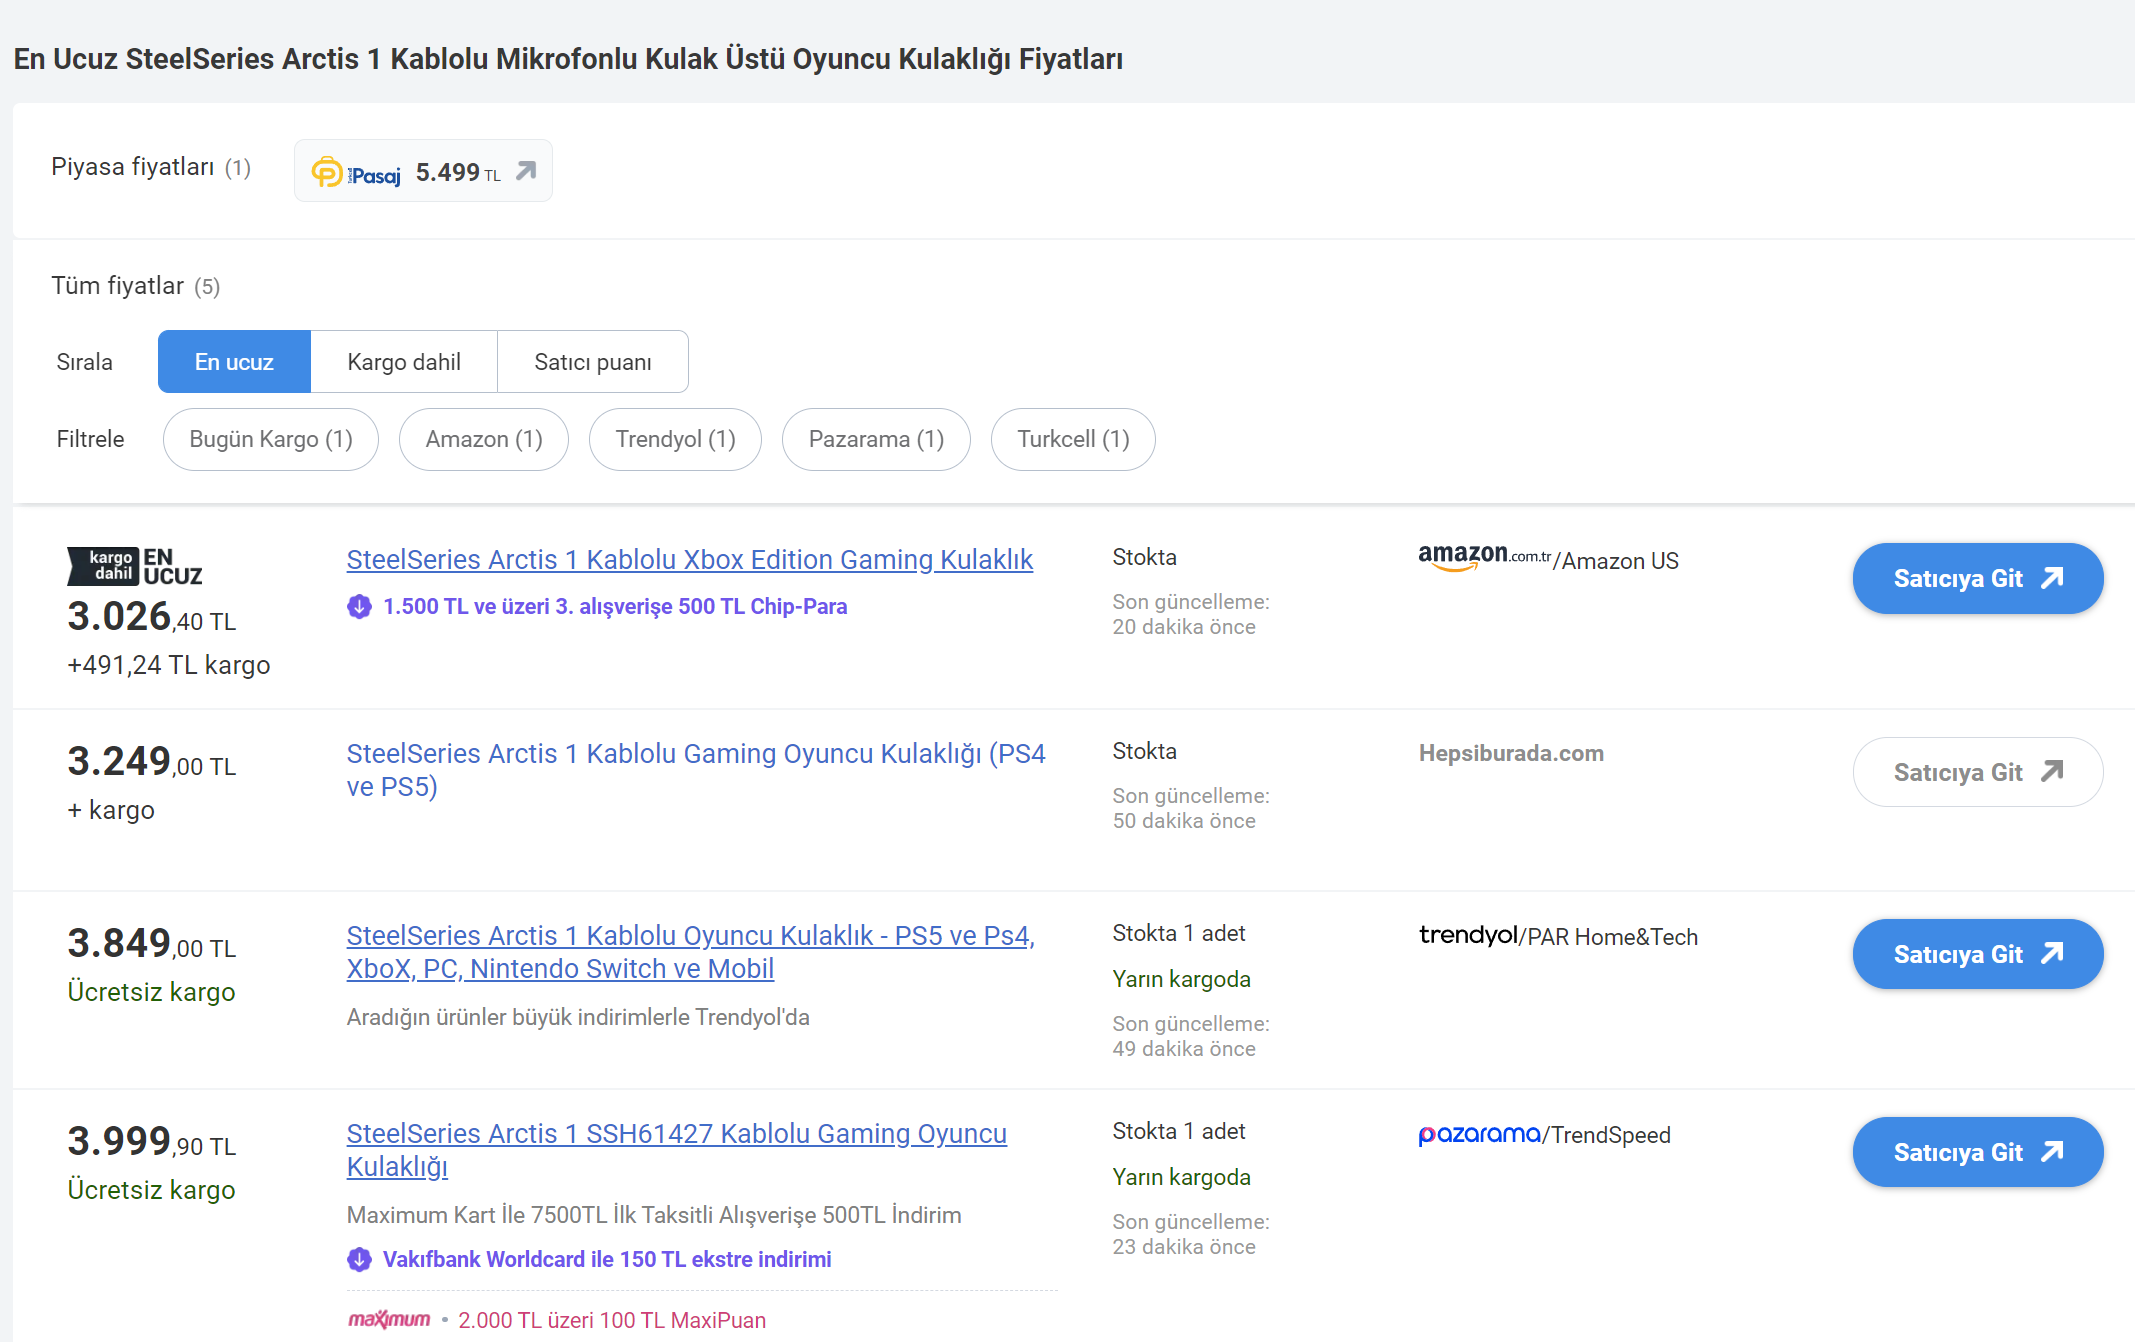Open Arctis 1 PS4 ve PS5 Hepsiburada listing
2135x1342 pixels.
pyautogui.click(x=696, y=770)
